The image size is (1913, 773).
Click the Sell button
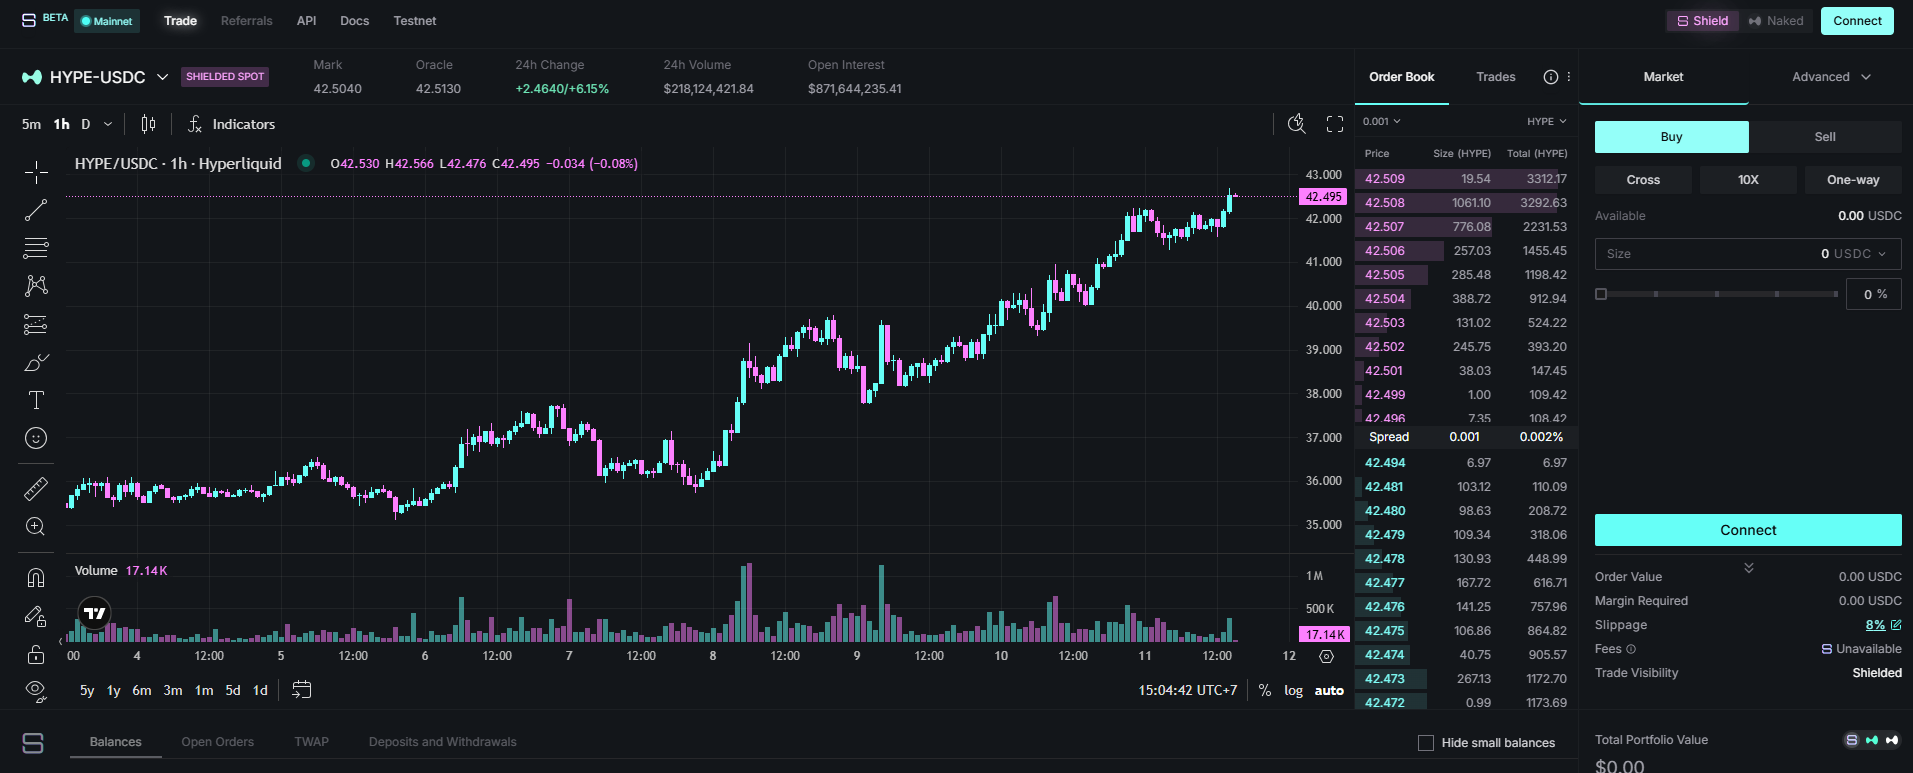pos(1825,137)
